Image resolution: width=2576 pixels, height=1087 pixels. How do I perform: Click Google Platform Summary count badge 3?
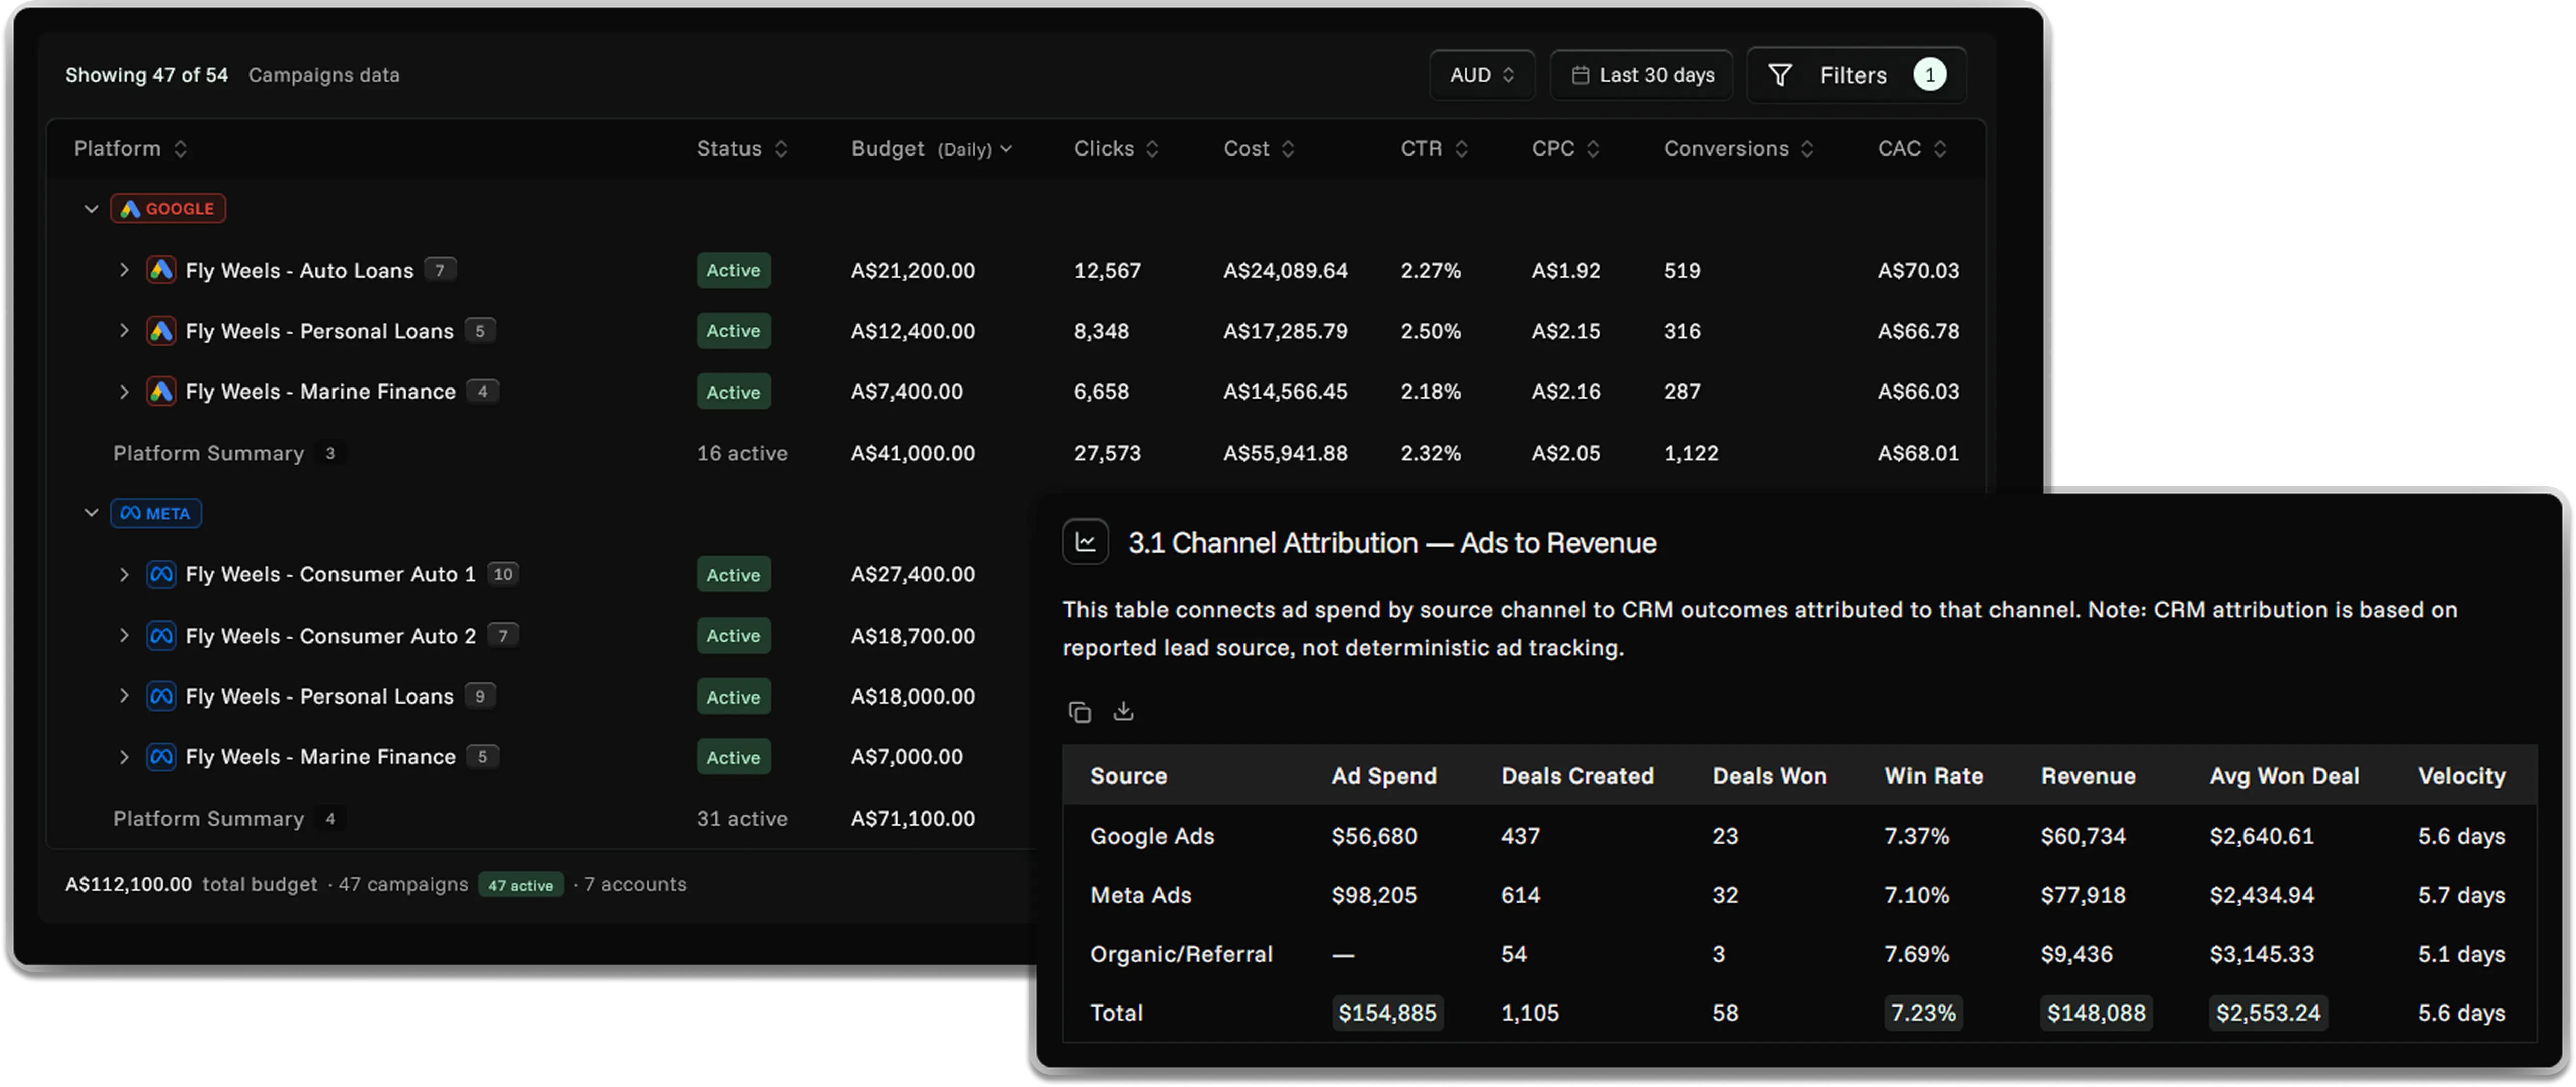tap(330, 453)
